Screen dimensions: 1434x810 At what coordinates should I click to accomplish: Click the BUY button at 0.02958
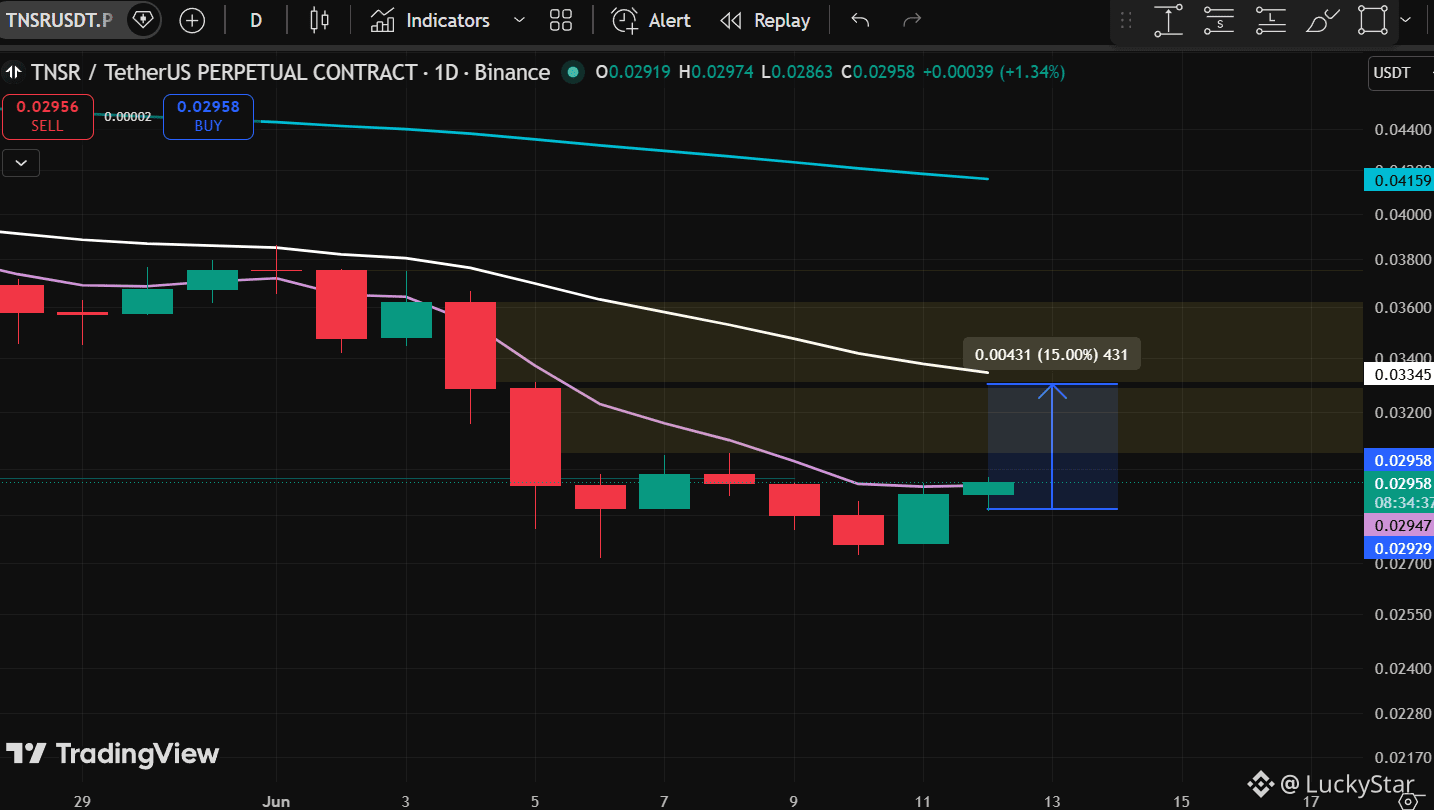tap(208, 116)
